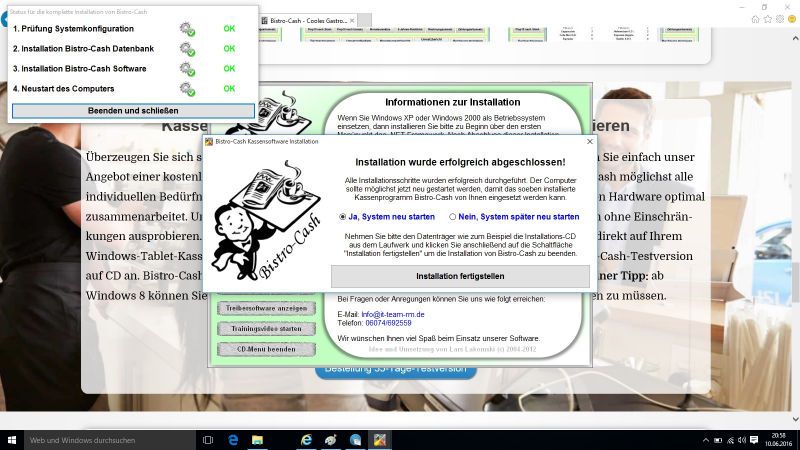Click the gear icon beside Prüfung Systemkonfiguration

tap(187, 29)
